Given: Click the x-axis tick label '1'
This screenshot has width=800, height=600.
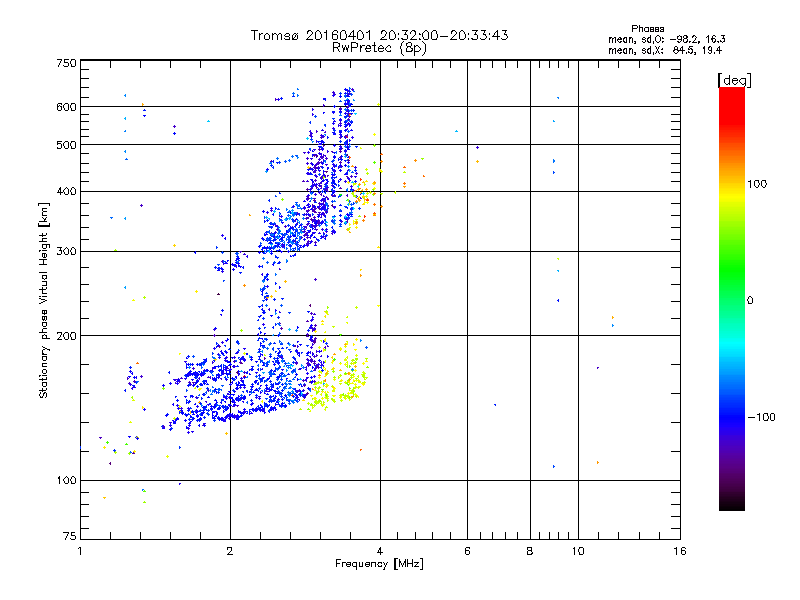Looking at the screenshot, I should pyautogui.click(x=80, y=551).
